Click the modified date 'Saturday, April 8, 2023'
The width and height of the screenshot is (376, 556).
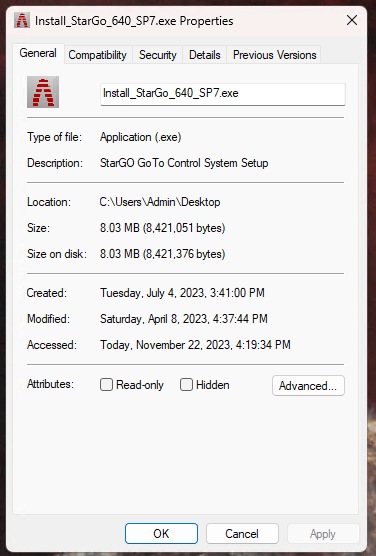[154, 319]
